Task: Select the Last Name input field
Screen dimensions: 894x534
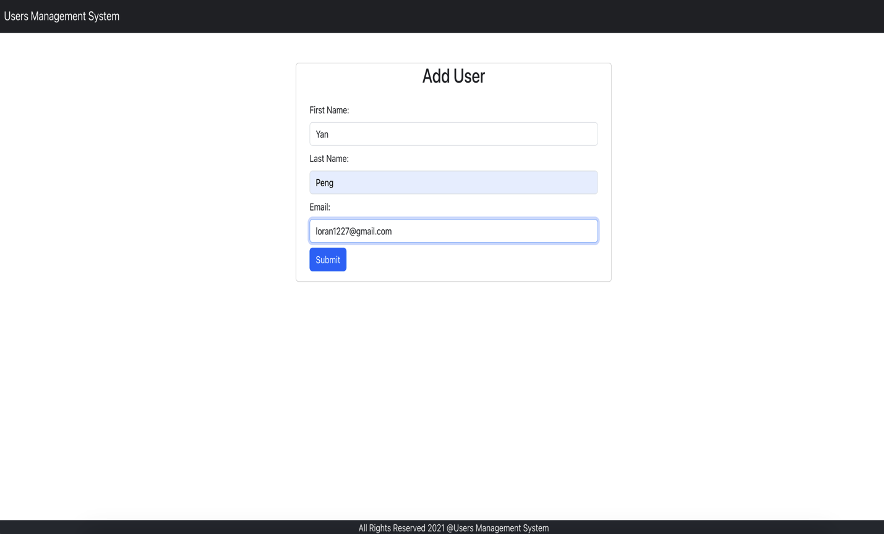Action: click(453, 183)
